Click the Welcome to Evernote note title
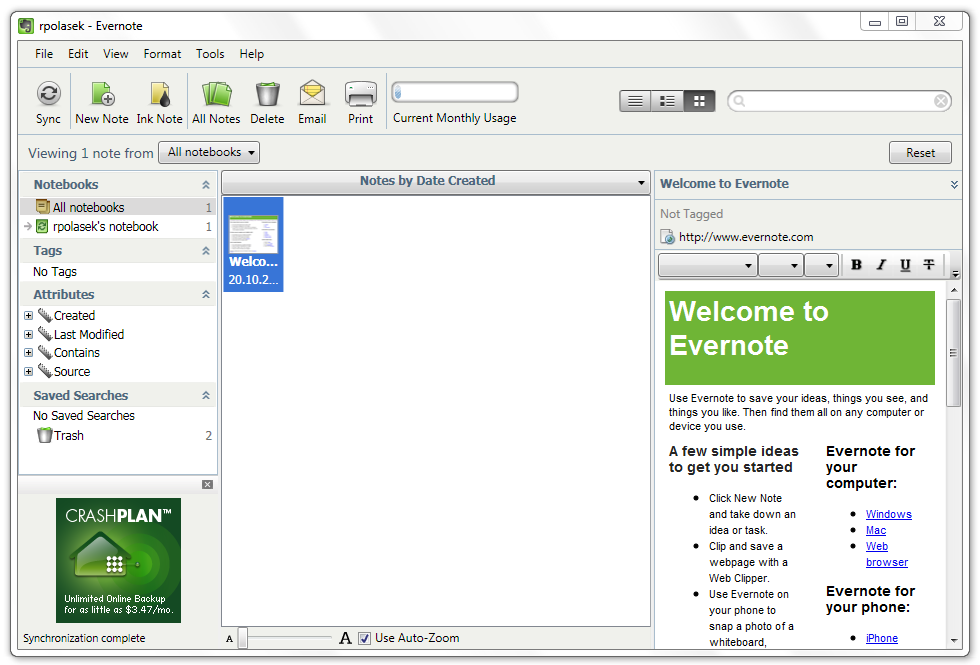Screen dimensions: 980x665 pos(724,184)
